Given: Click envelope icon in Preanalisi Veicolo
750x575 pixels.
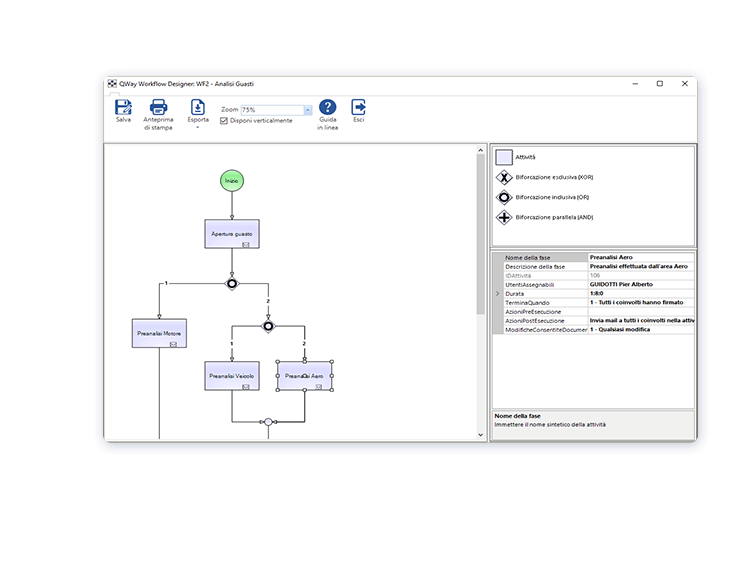Looking at the screenshot, I should [x=246, y=387].
